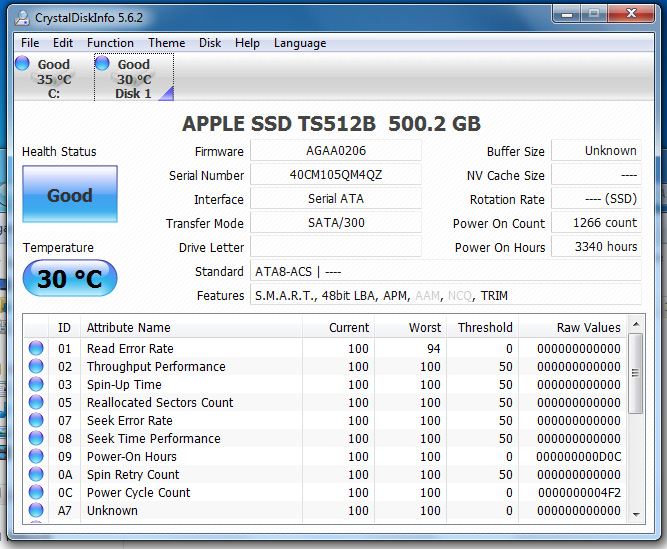Screen dimensions: 667x549
Task: Click the status orb for Read Error Rate
Action: 36,348
